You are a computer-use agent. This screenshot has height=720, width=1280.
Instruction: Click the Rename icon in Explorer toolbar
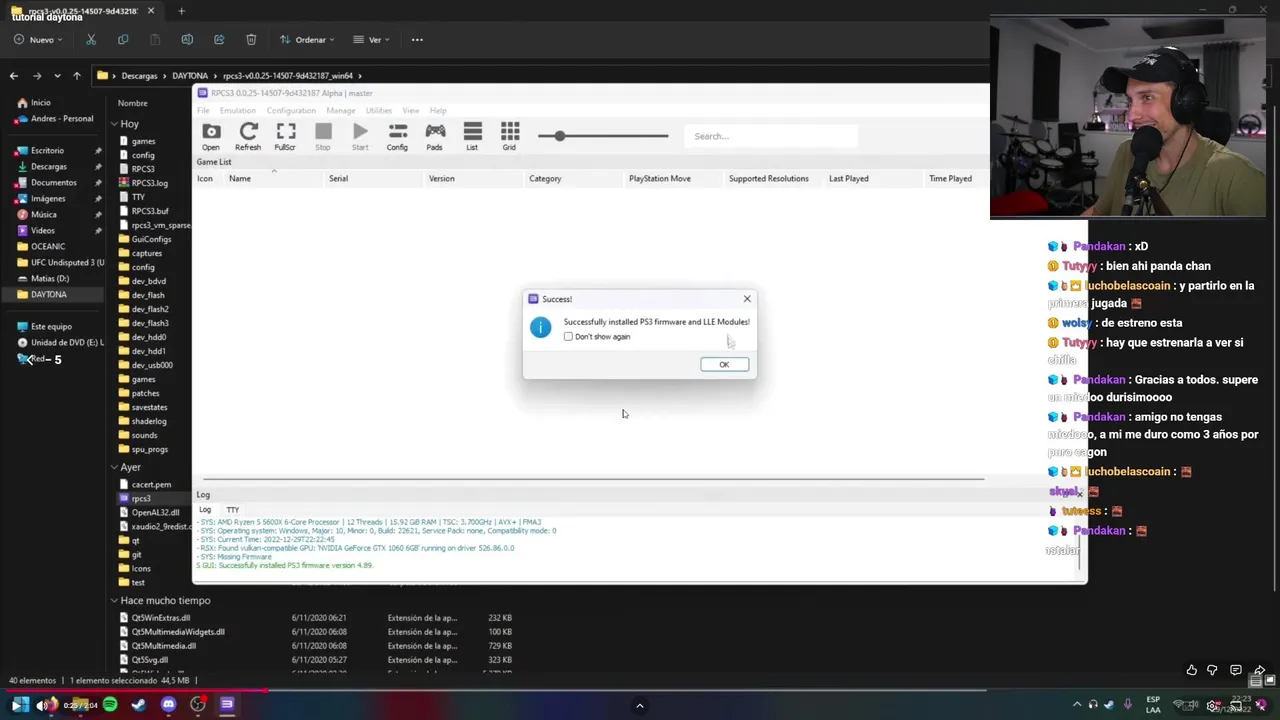point(187,40)
